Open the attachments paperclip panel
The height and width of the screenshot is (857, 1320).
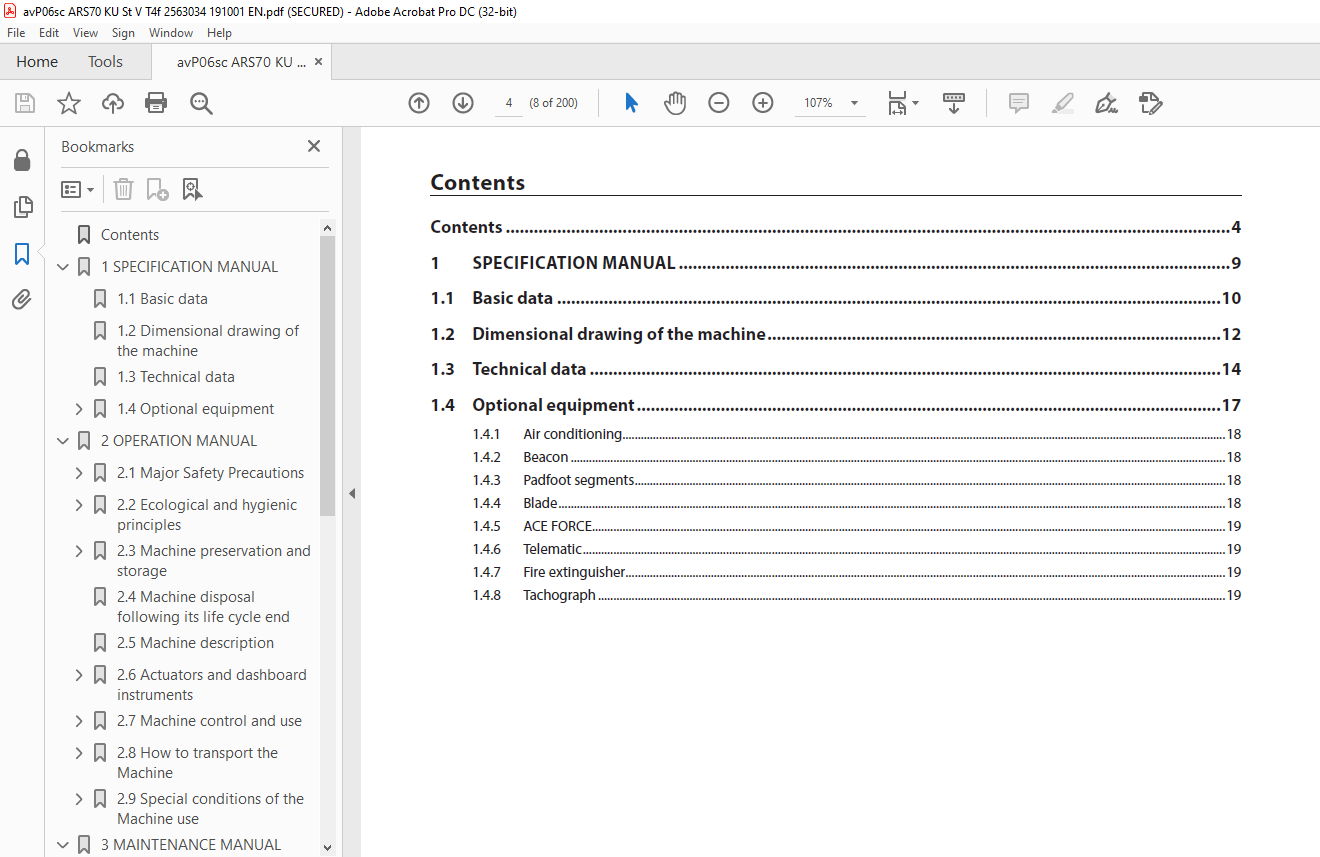coord(22,299)
